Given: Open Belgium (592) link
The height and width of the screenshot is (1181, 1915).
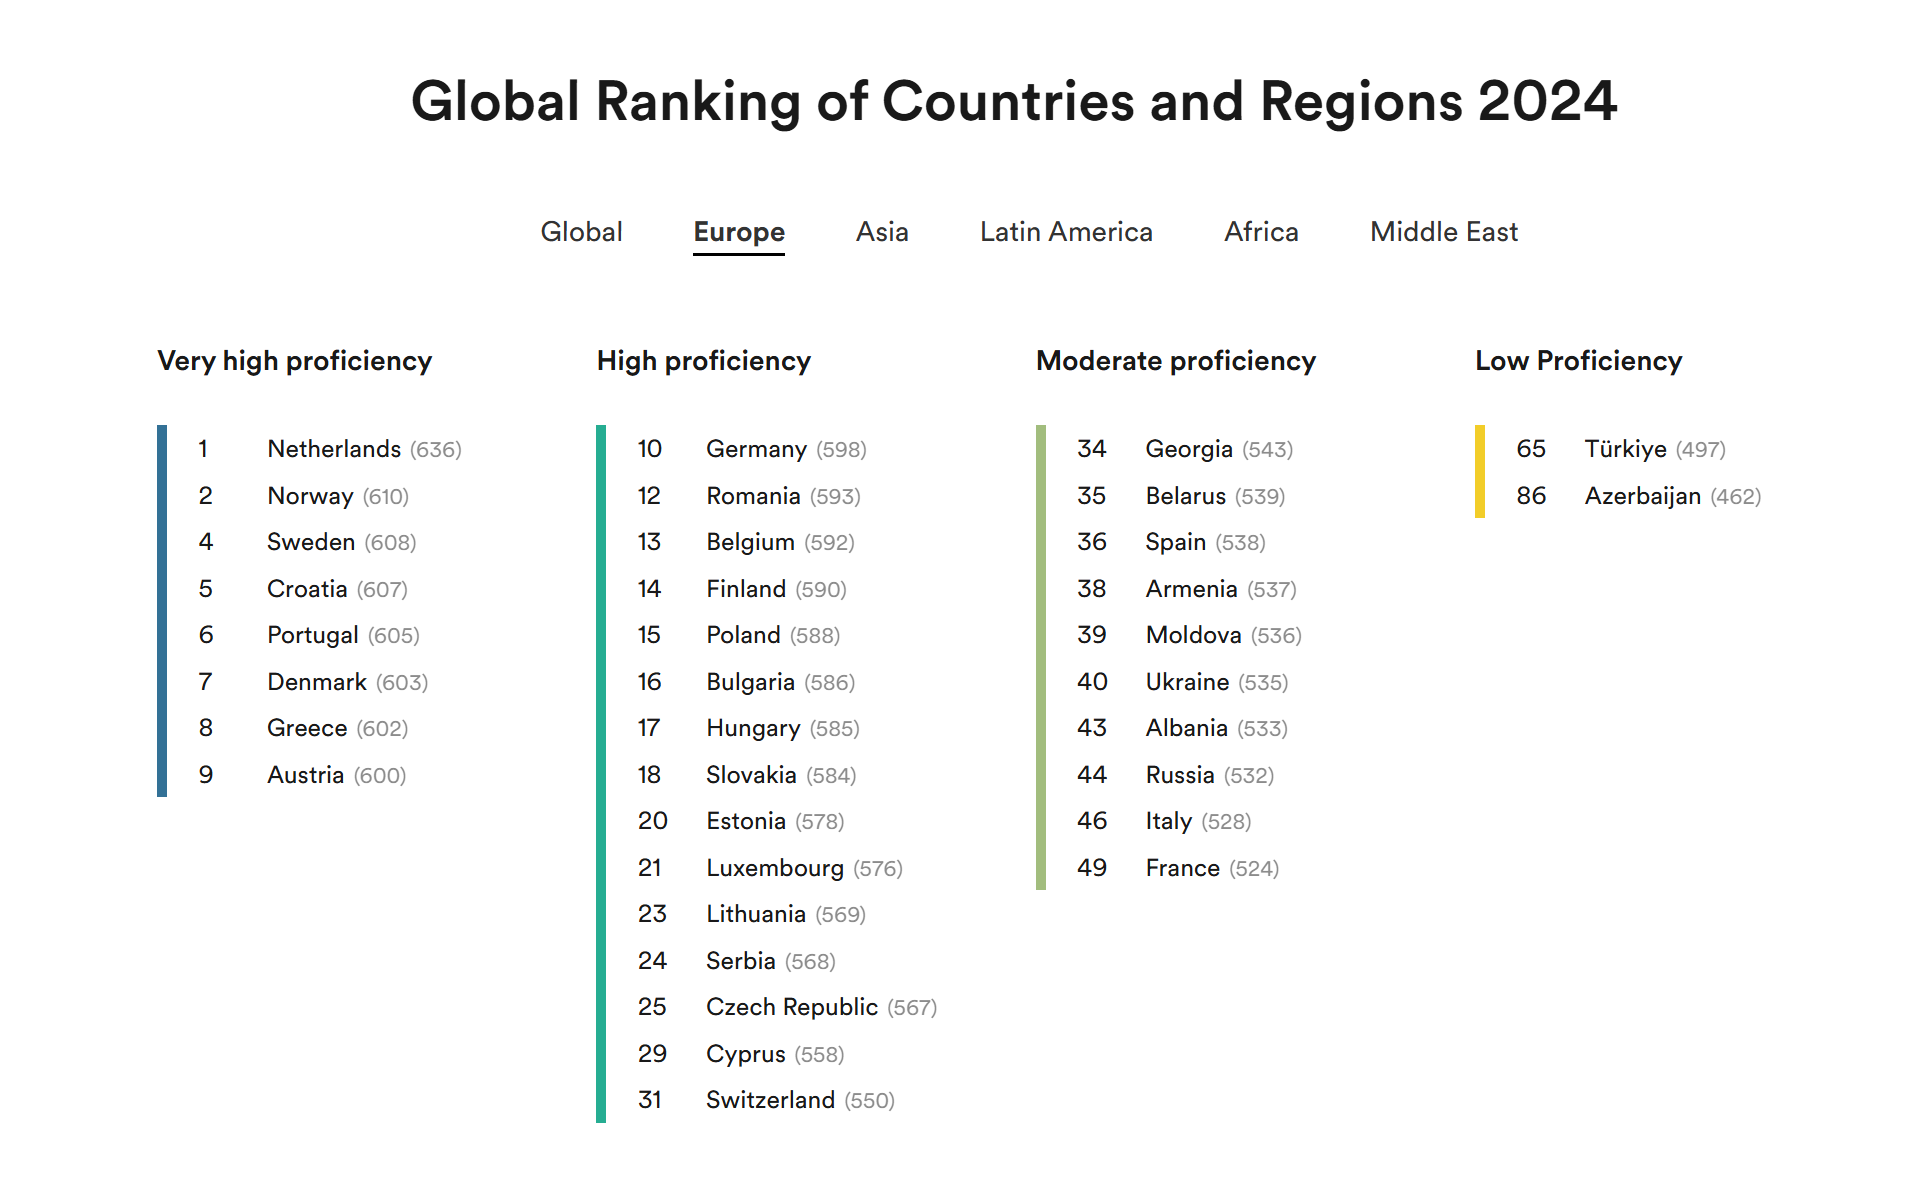Looking at the screenshot, I should click(x=780, y=542).
